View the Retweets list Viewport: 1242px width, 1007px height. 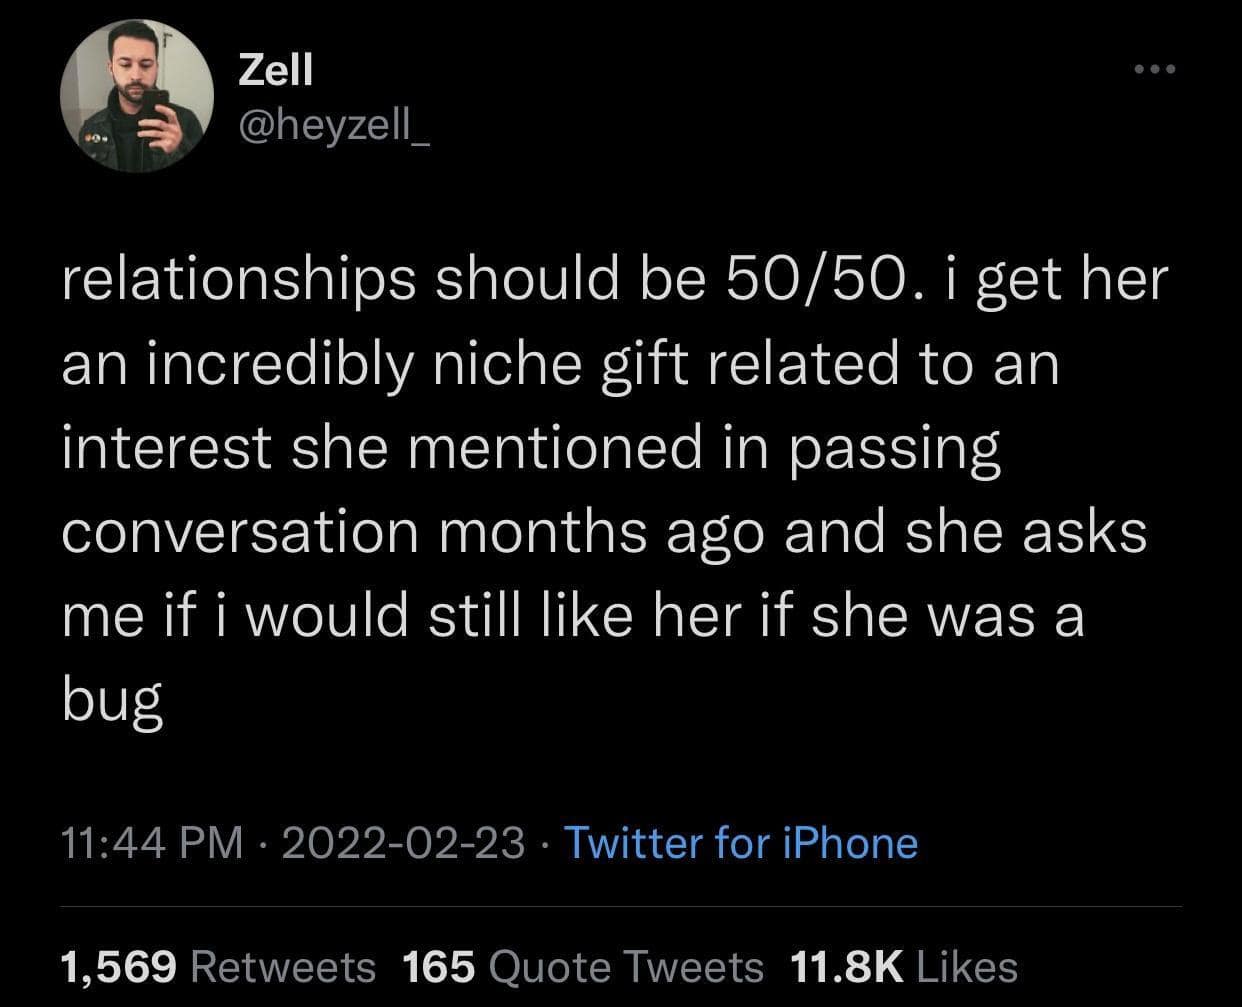(x=281, y=966)
